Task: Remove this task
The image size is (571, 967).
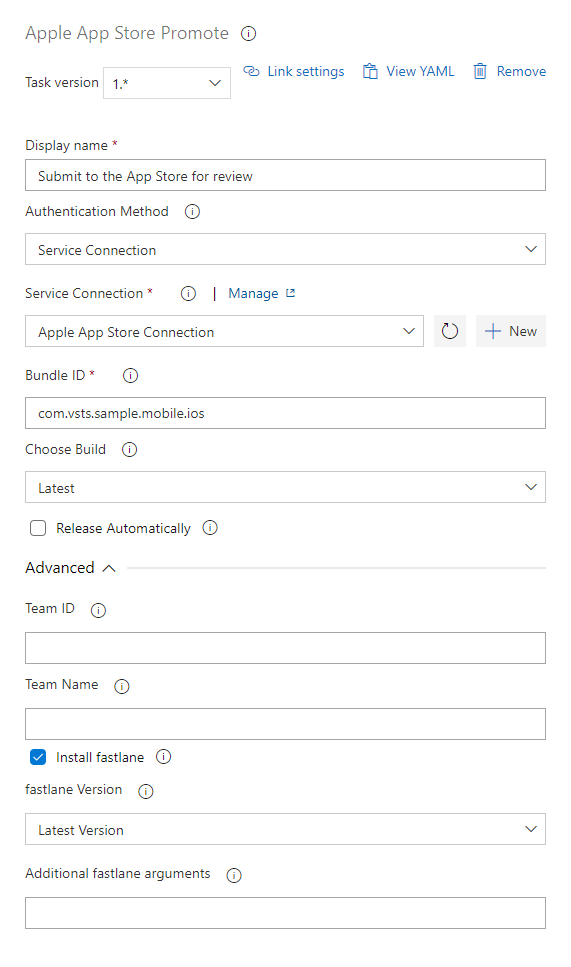Action: pyautogui.click(x=509, y=72)
